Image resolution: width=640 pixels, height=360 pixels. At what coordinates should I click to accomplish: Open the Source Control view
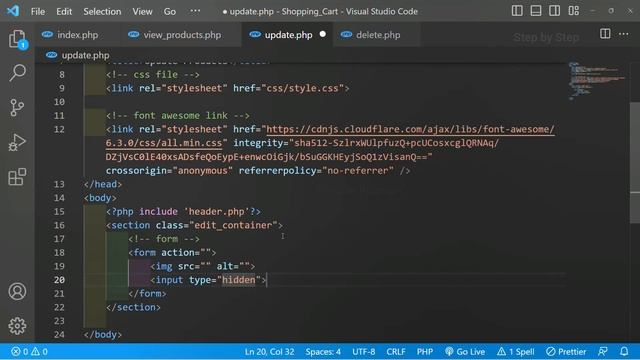(x=17, y=108)
